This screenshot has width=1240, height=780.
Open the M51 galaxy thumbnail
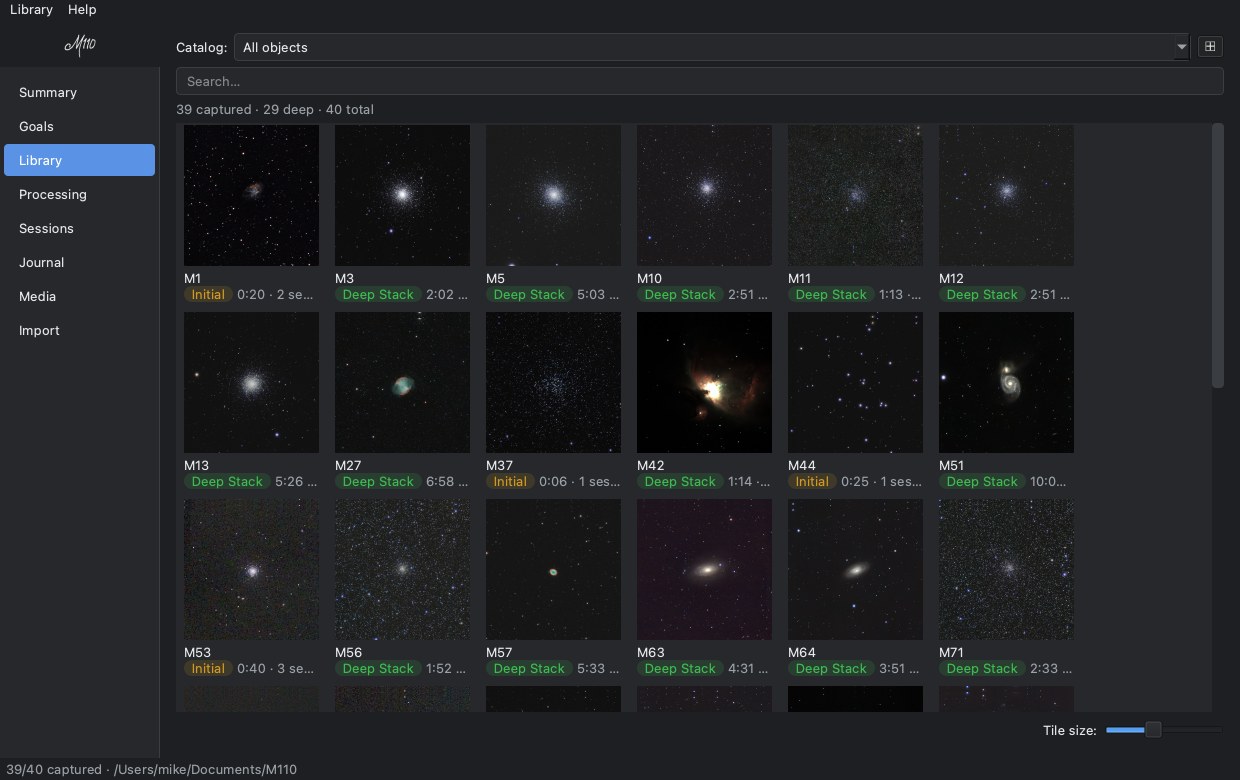[x=1006, y=382]
